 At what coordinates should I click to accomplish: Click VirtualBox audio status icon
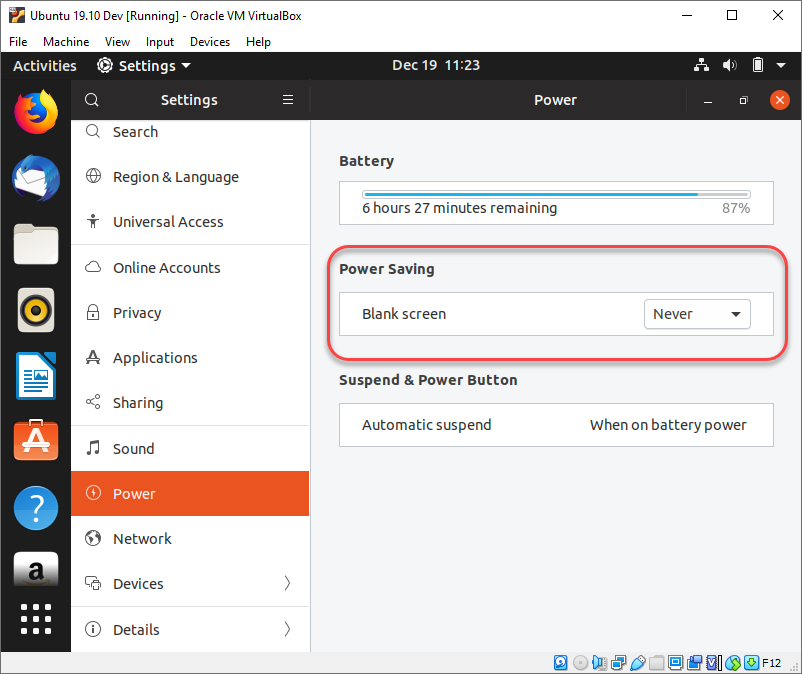click(599, 663)
